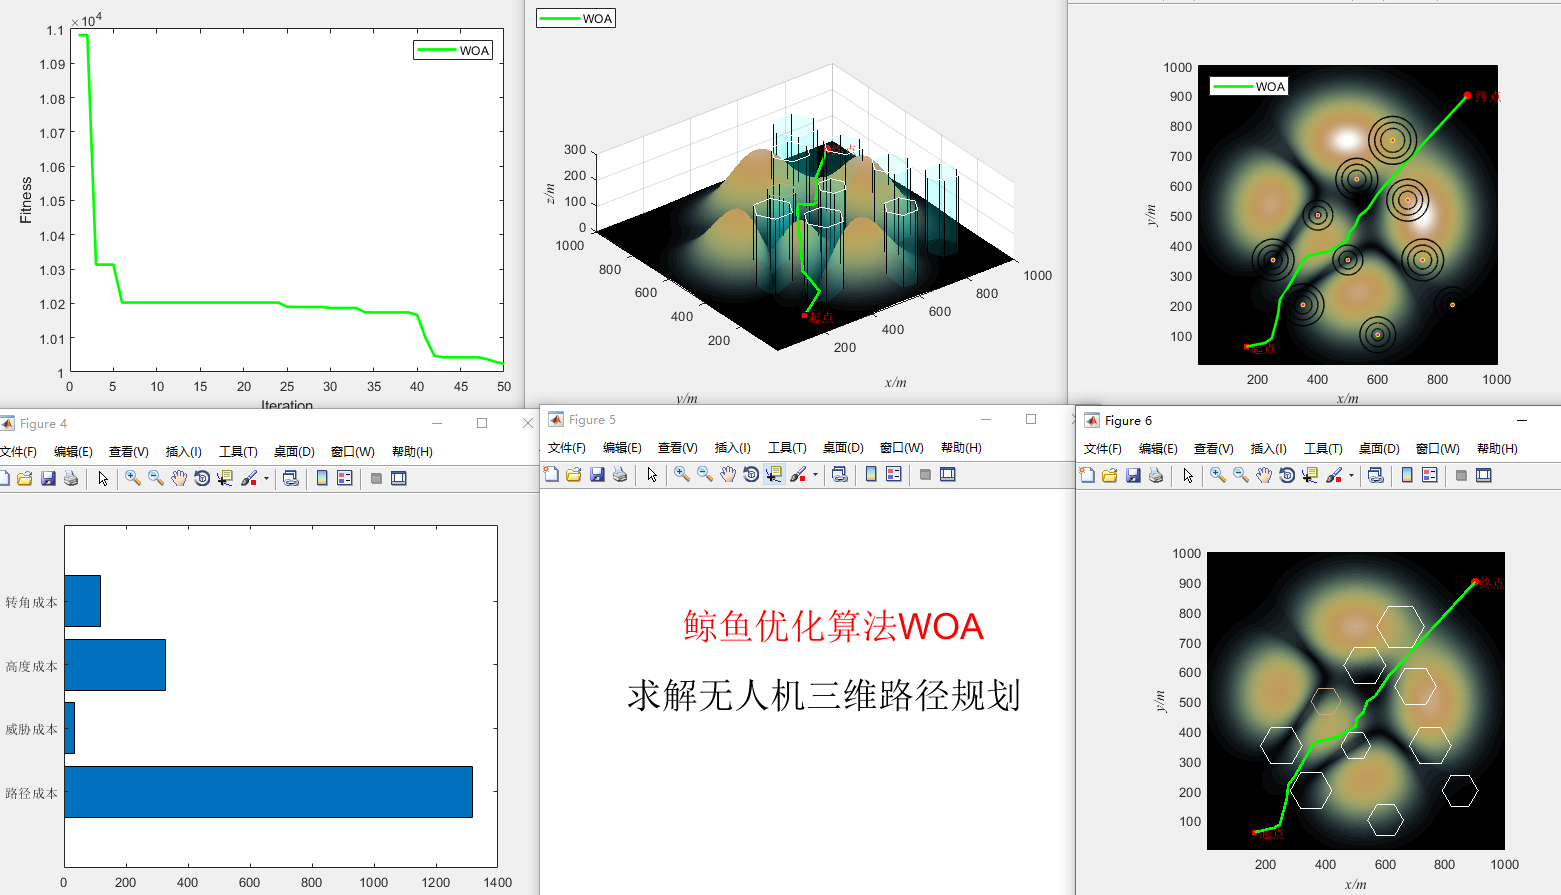The width and height of the screenshot is (1561, 895).
Task: Click the 求解无人机三维路径规划 subtitle text
Action: click(x=823, y=695)
